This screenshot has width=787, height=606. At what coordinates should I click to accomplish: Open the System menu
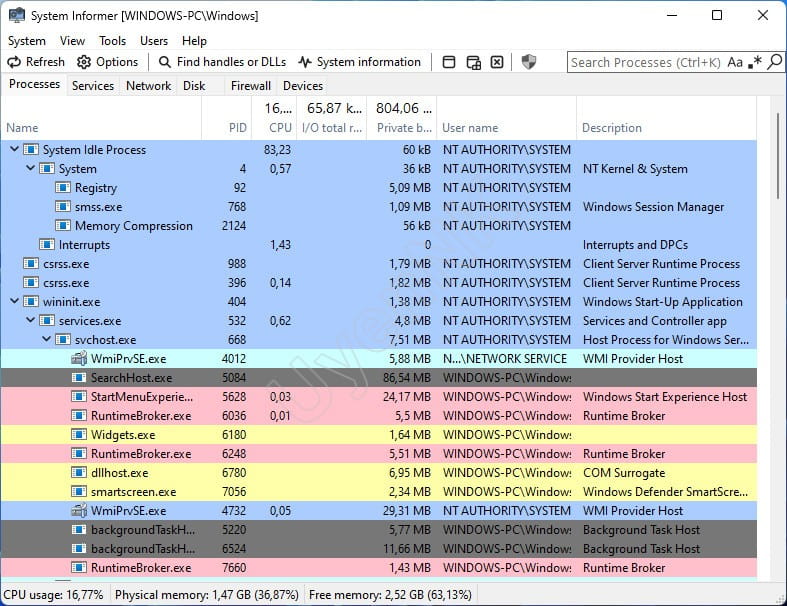(x=27, y=41)
